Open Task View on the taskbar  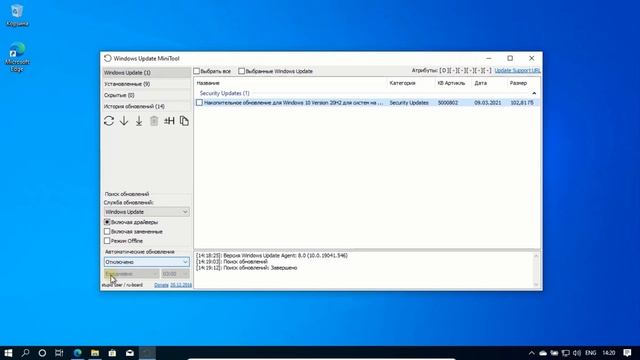tap(59, 353)
